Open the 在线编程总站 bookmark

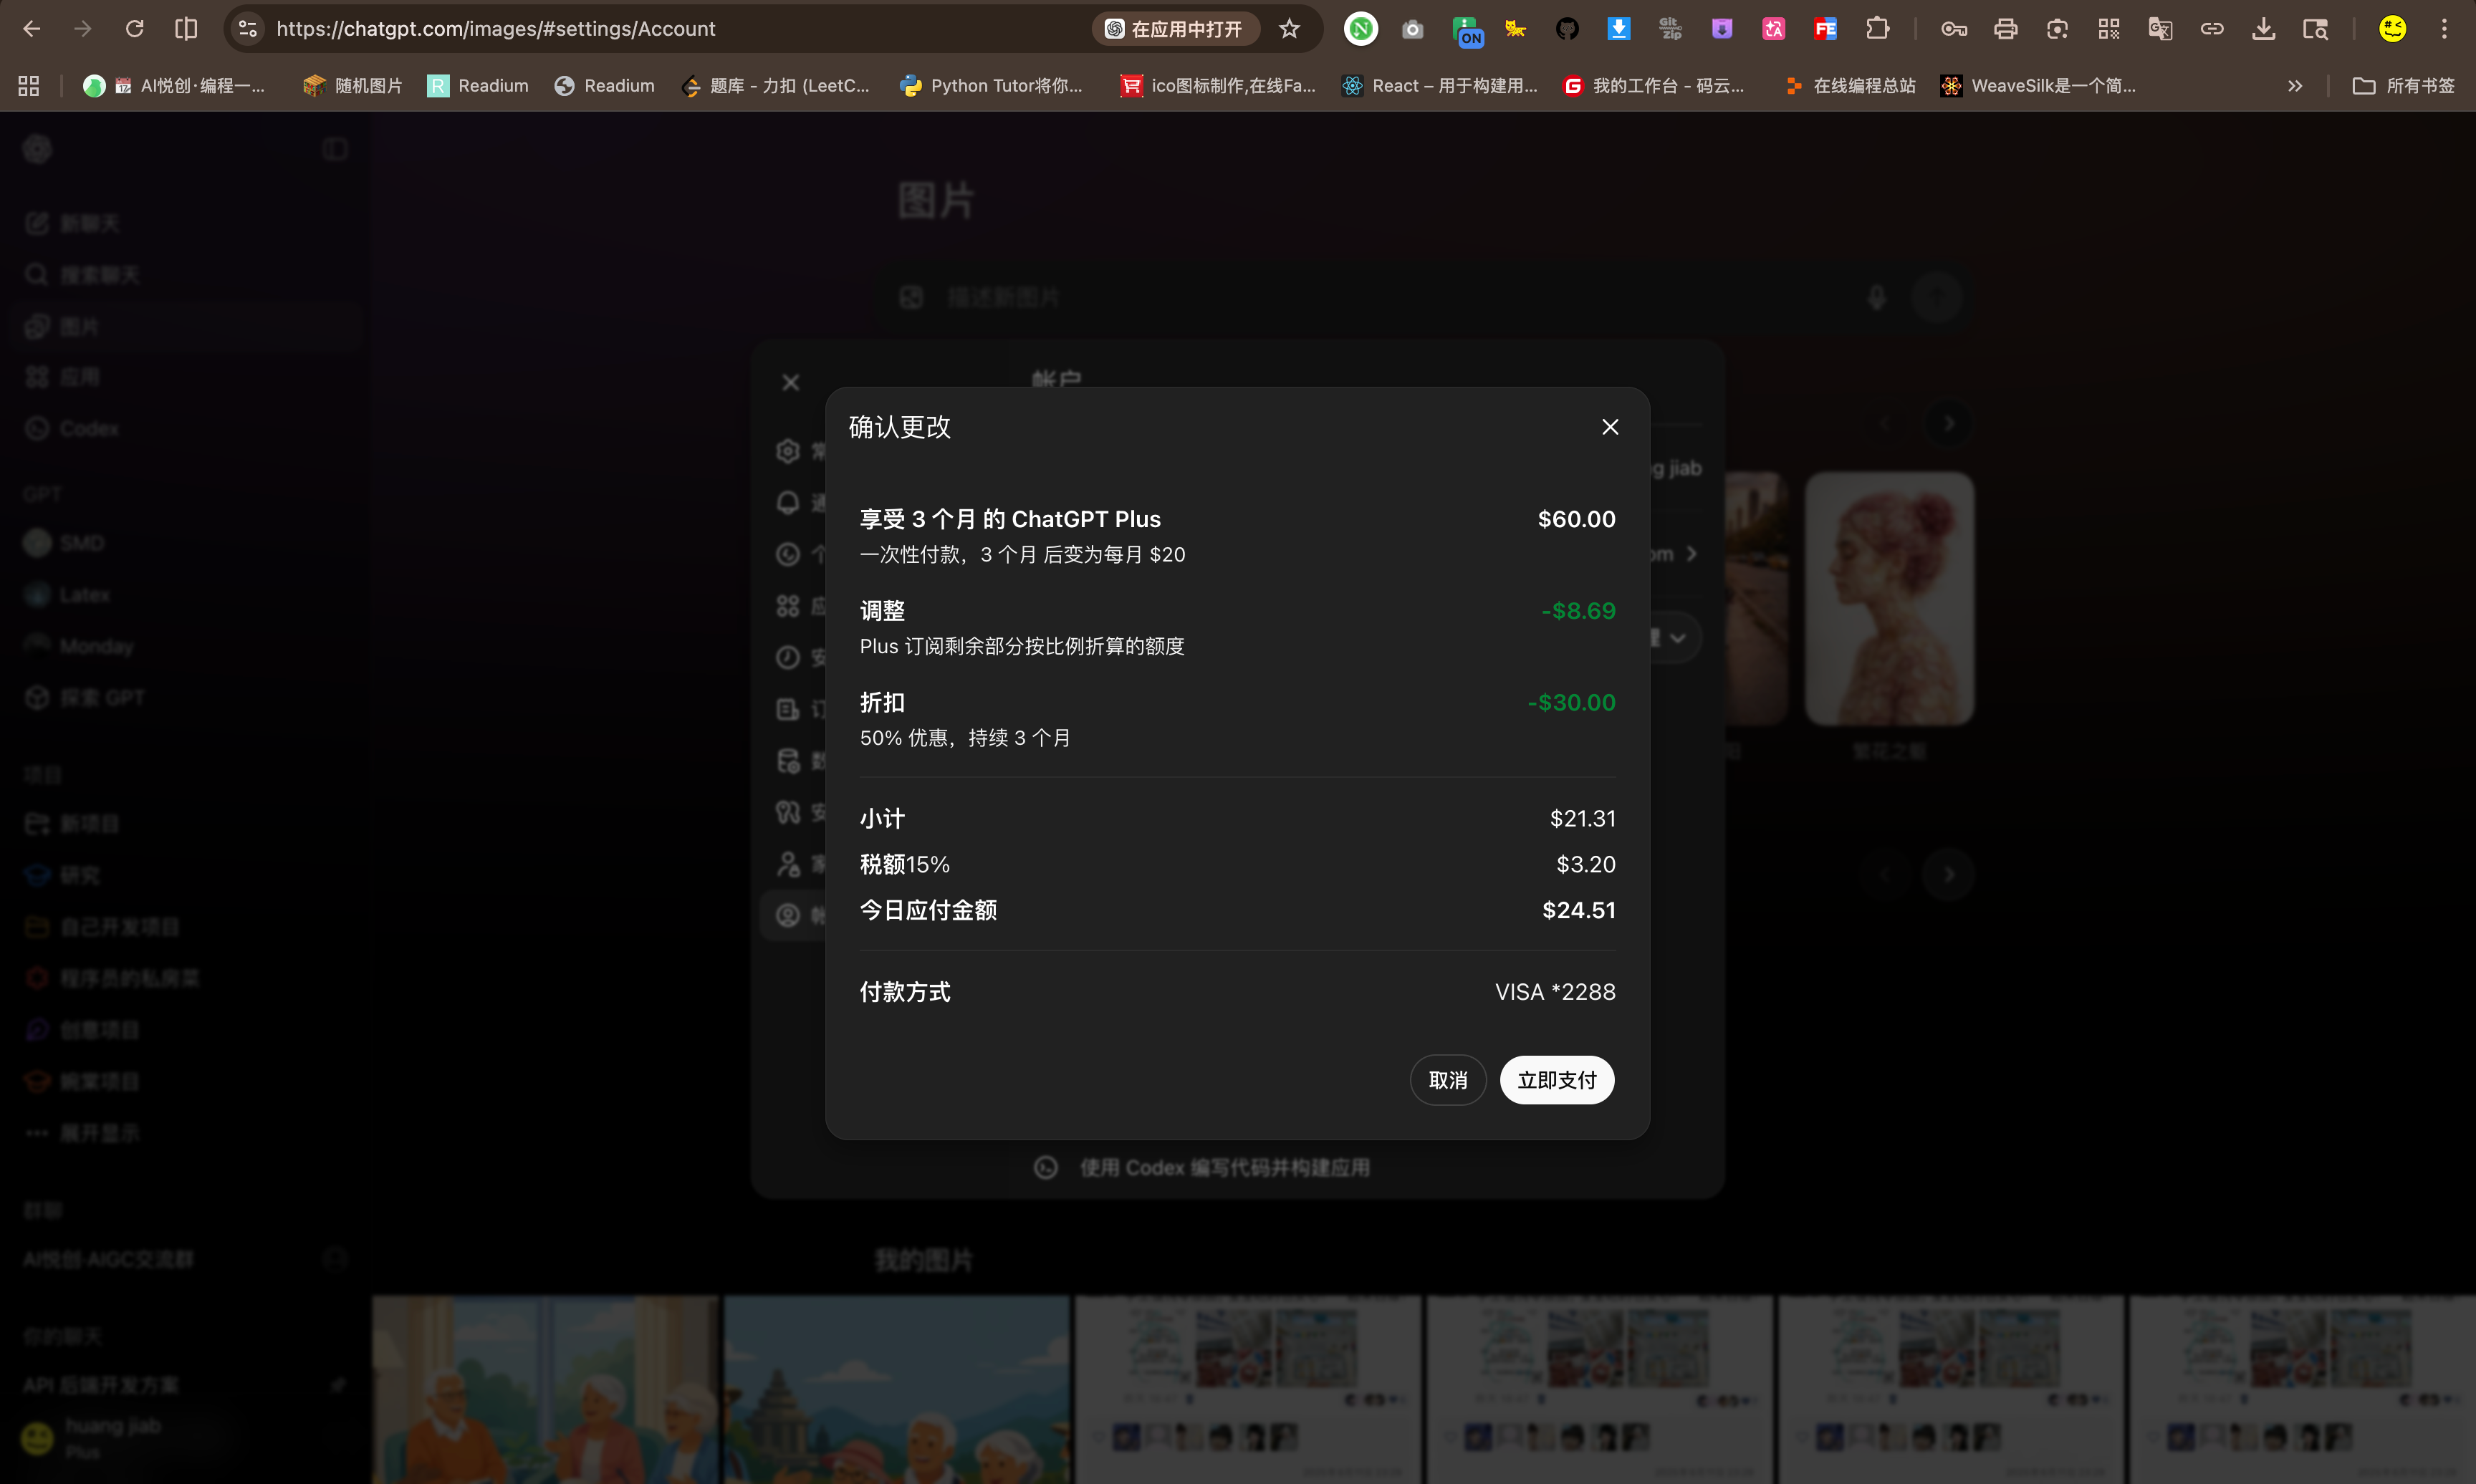coord(1850,86)
